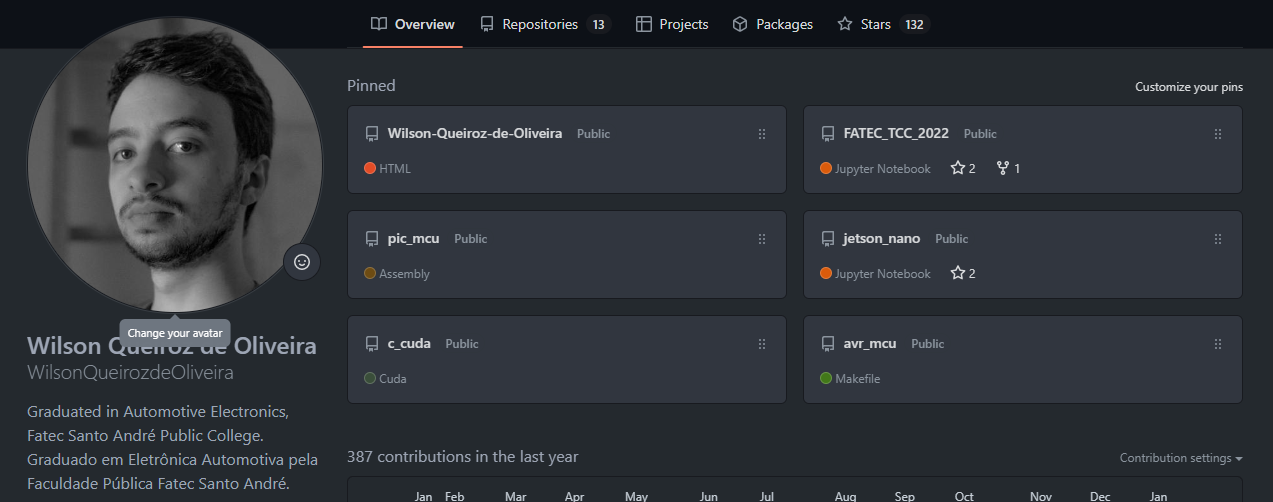View forks of FATEC_TCC_2022

(1008, 168)
